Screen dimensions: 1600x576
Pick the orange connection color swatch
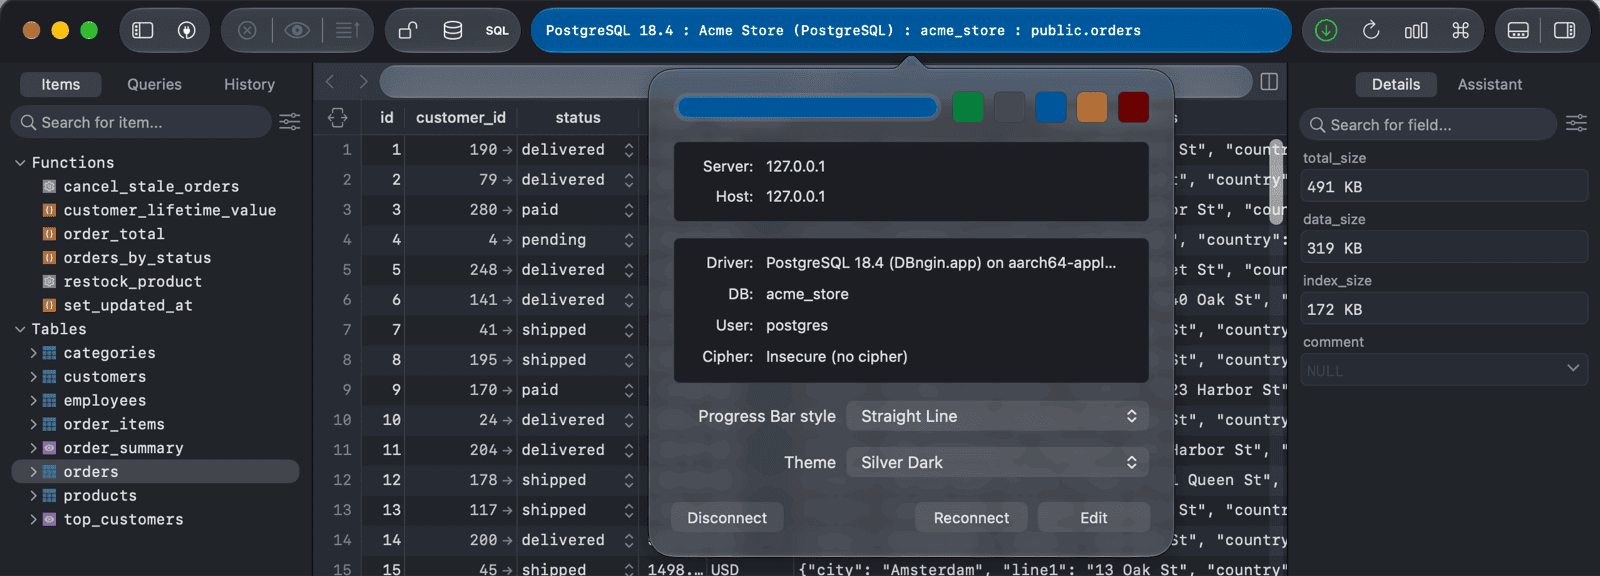click(1092, 107)
